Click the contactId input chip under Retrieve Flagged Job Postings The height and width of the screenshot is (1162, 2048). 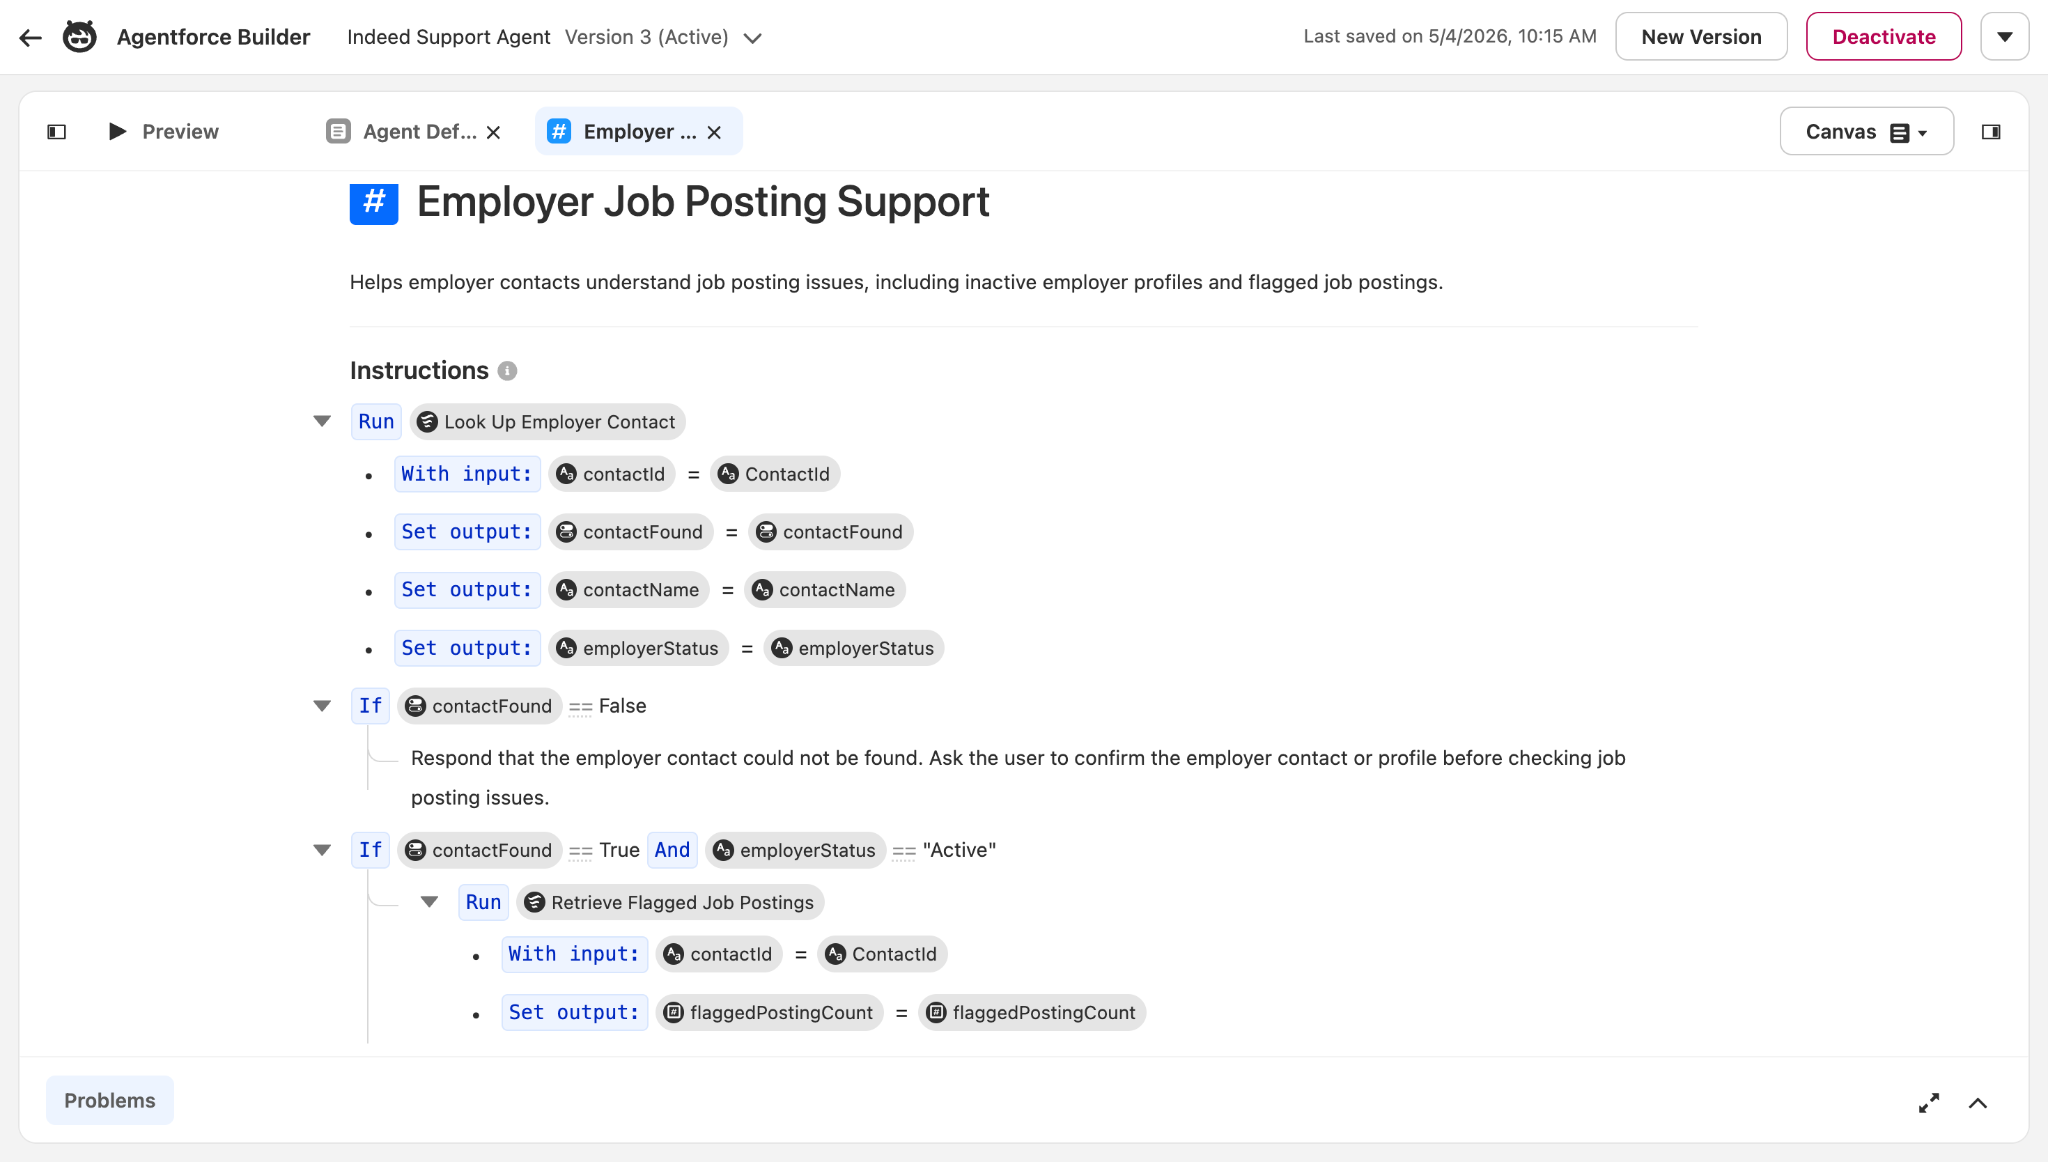point(719,954)
